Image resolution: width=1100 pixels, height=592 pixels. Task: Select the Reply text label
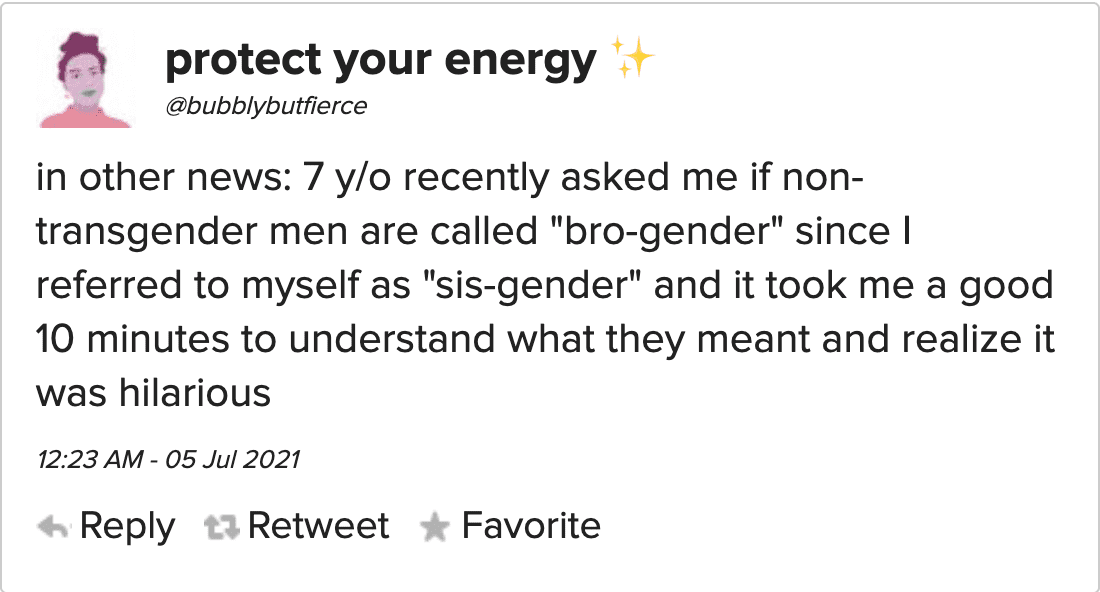127,526
